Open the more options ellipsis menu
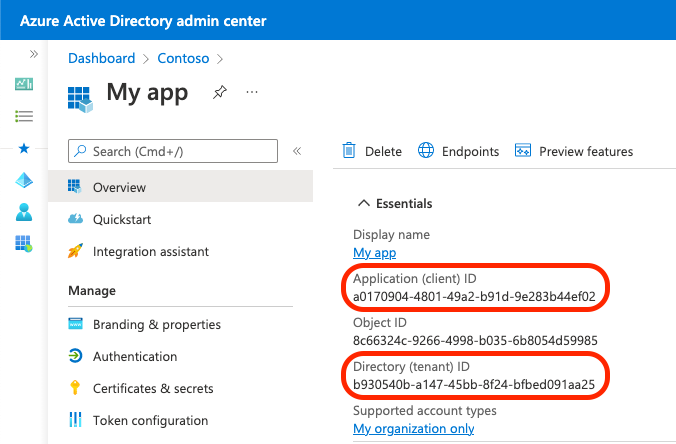 point(252,92)
